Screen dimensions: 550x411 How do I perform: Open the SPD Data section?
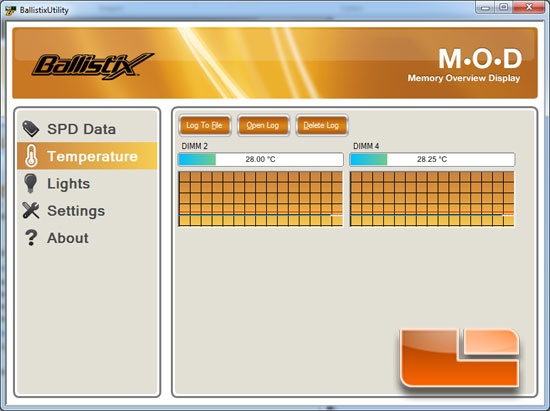pos(87,129)
